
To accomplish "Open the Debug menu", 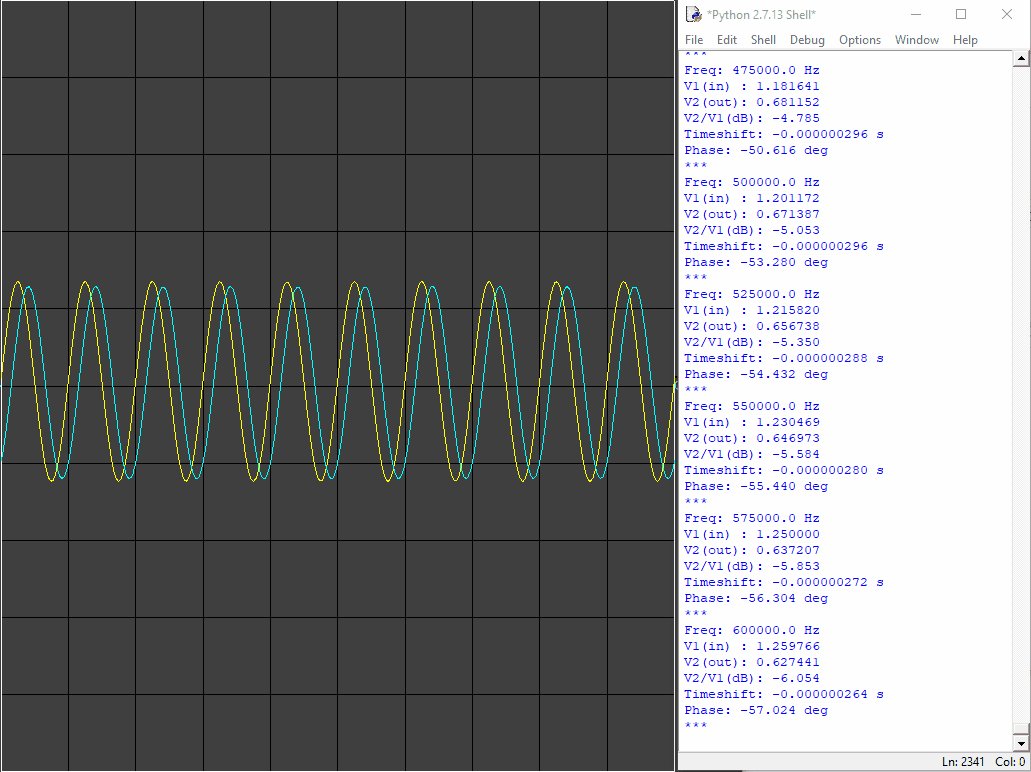I will click(807, 39).
